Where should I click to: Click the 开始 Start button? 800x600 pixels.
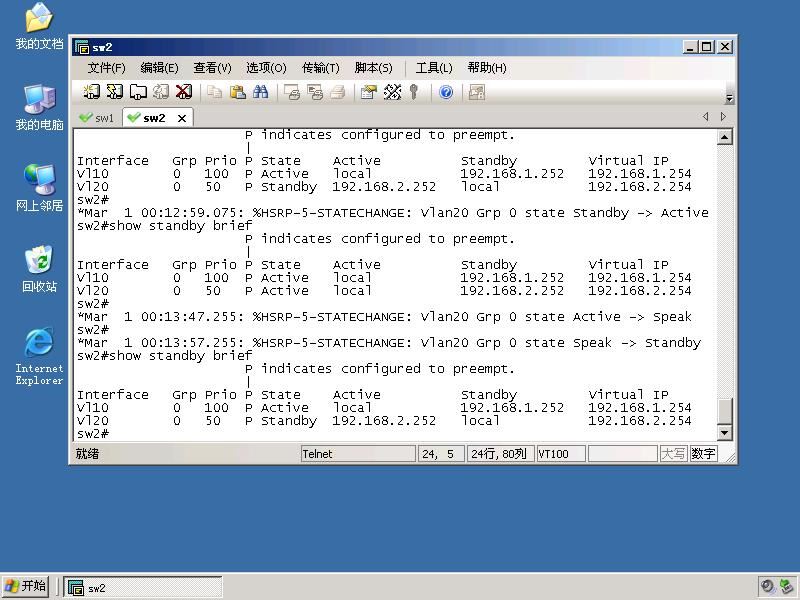coord(26,586)
